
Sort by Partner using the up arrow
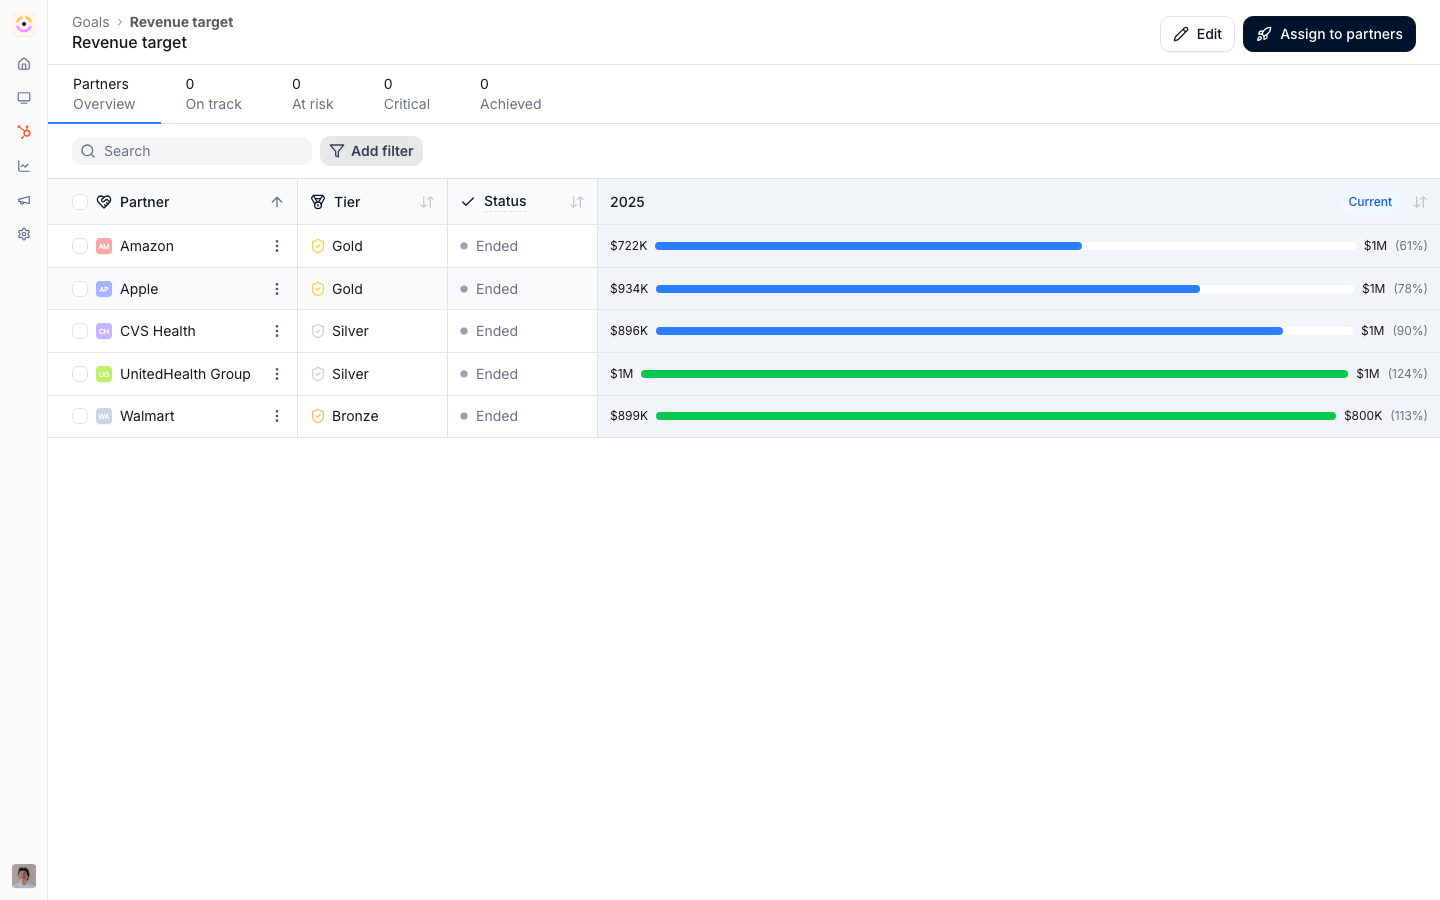pos(277,202)
